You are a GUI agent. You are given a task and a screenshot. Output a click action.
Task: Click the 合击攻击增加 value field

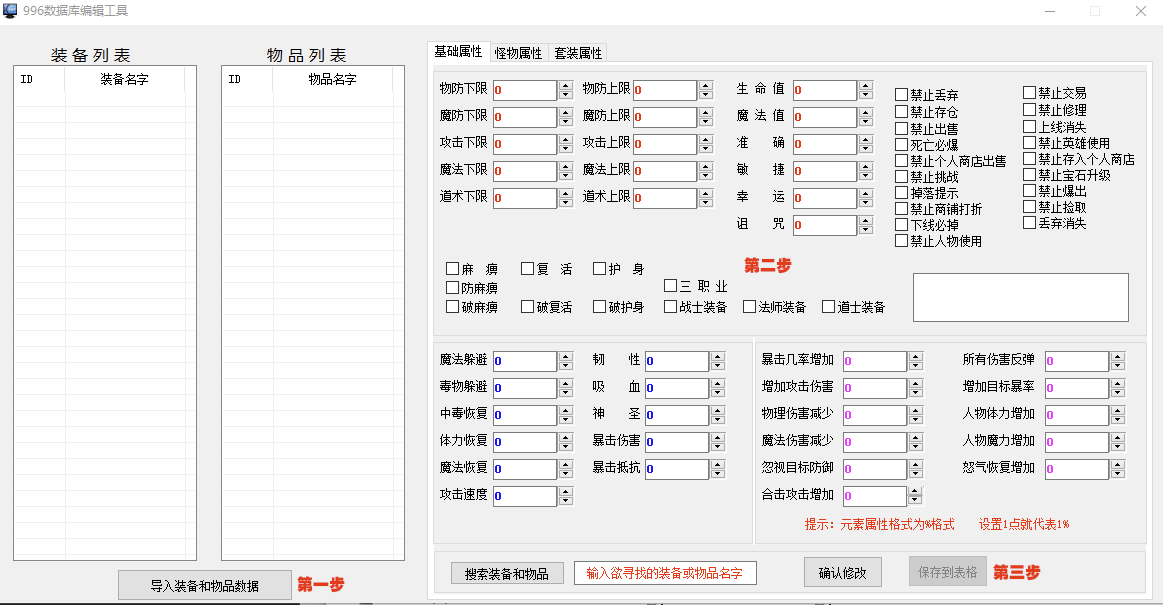click(x=875, y=496)
